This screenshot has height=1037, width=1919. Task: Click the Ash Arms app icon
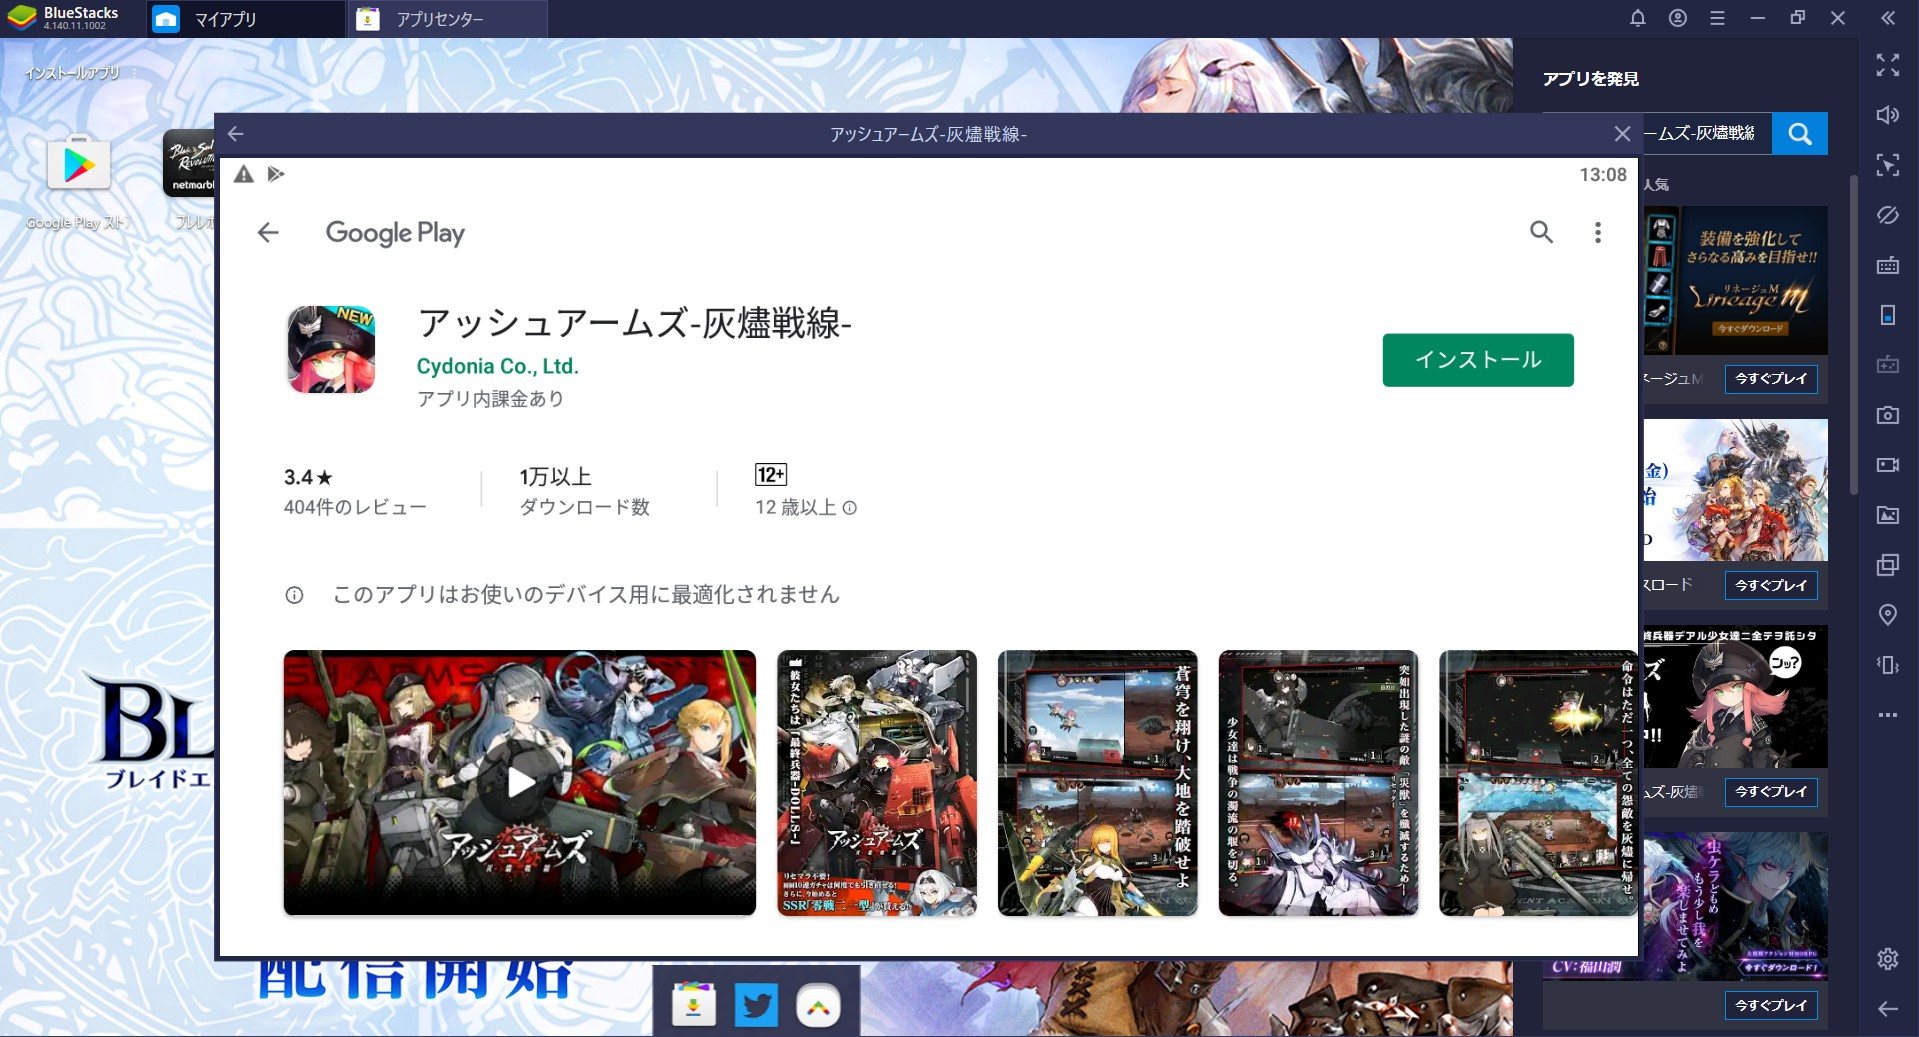[331, 349]
